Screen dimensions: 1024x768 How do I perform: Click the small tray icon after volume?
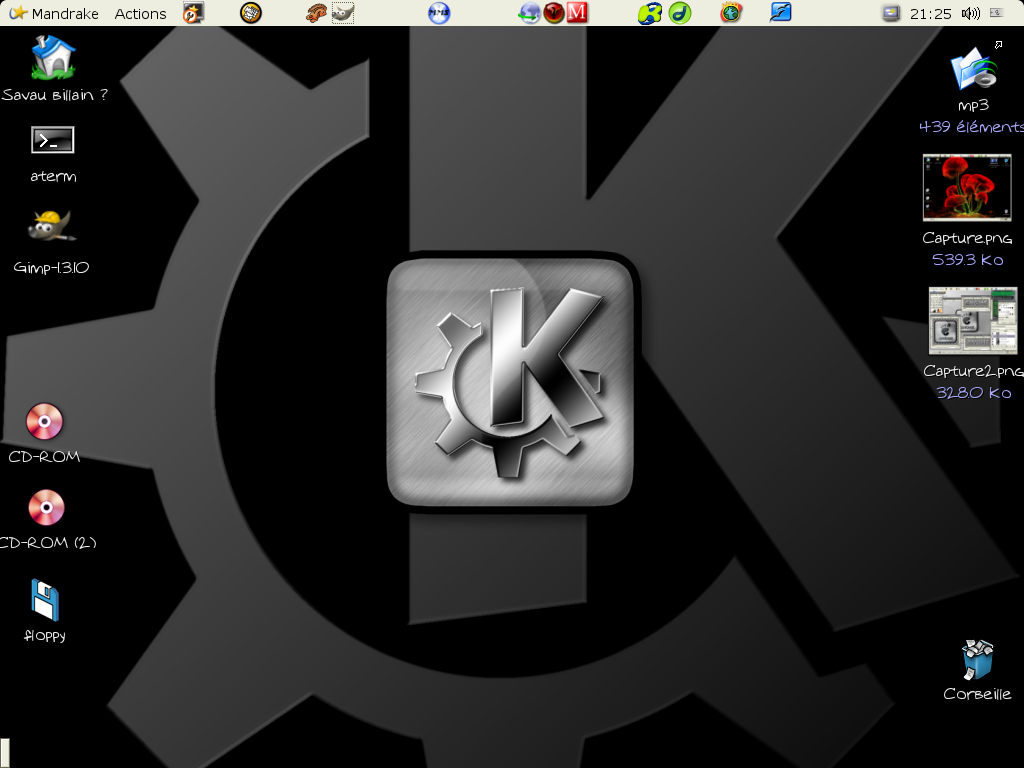[x=997, y=12]
